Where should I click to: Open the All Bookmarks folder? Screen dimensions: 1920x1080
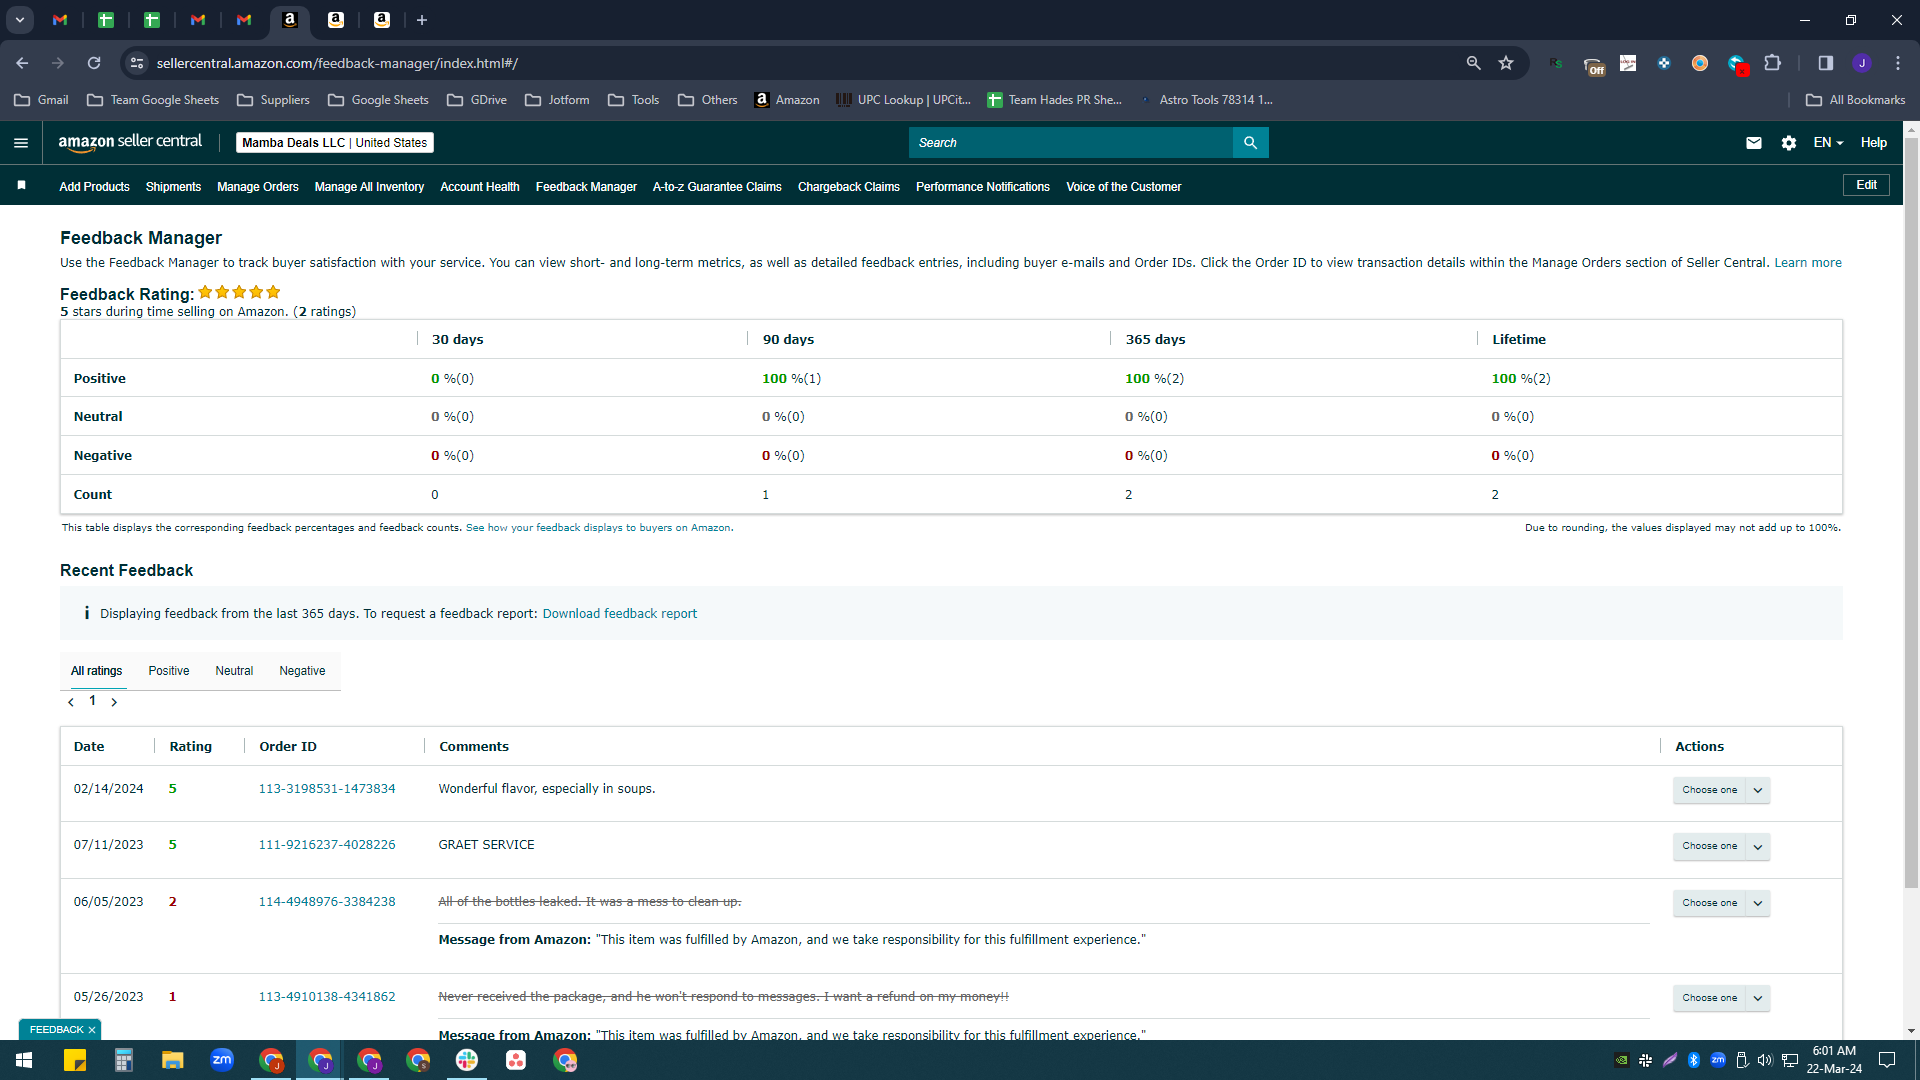click(1856, 100)
